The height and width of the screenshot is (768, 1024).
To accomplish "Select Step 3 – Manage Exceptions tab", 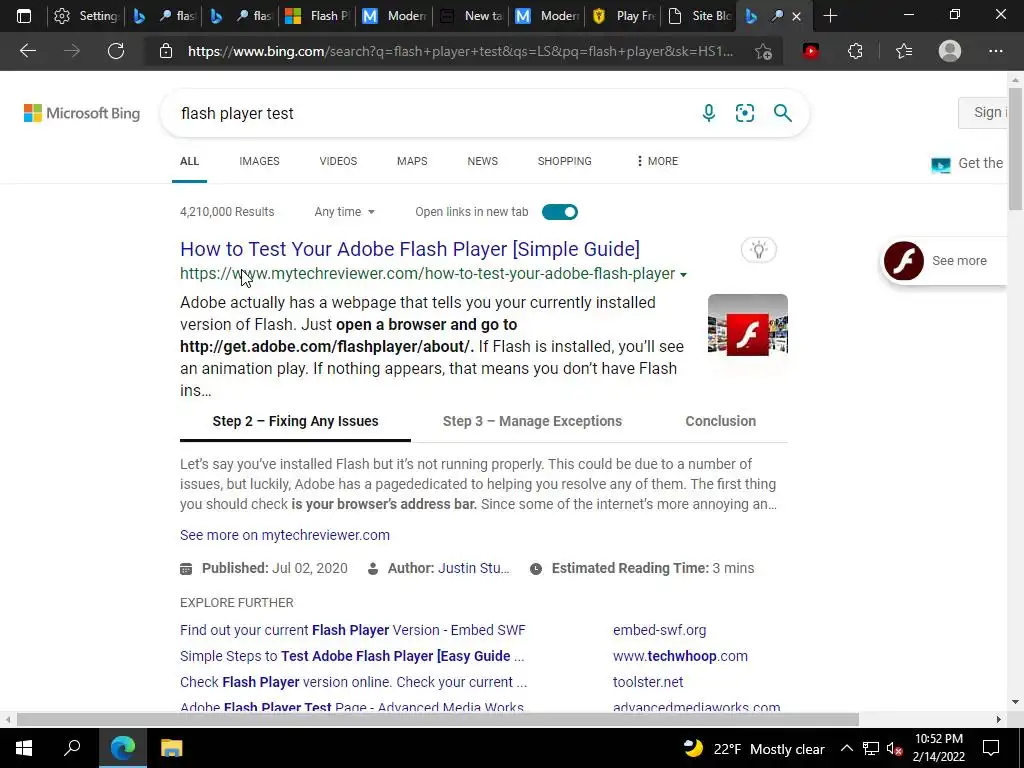I will click(532, 421).
